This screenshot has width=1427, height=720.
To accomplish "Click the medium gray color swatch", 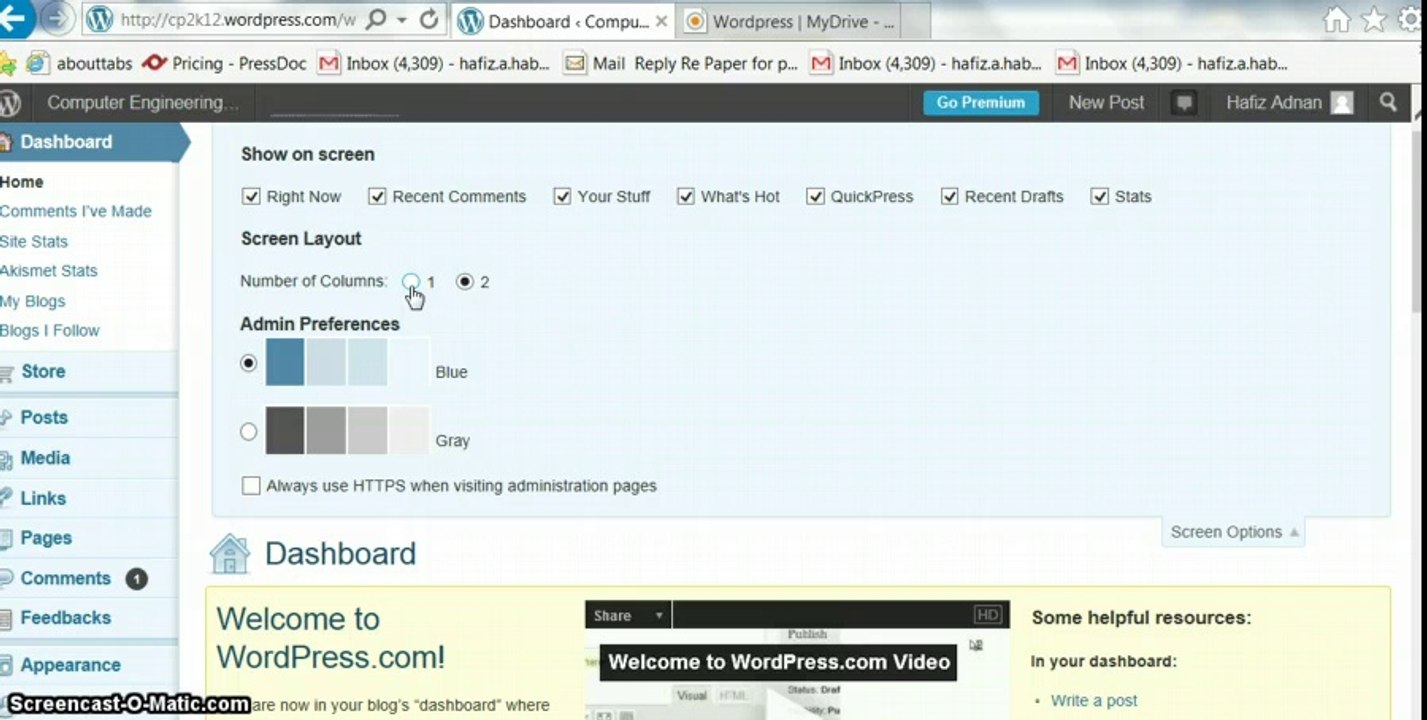I will pyautogui.click(x=326, y=430).
